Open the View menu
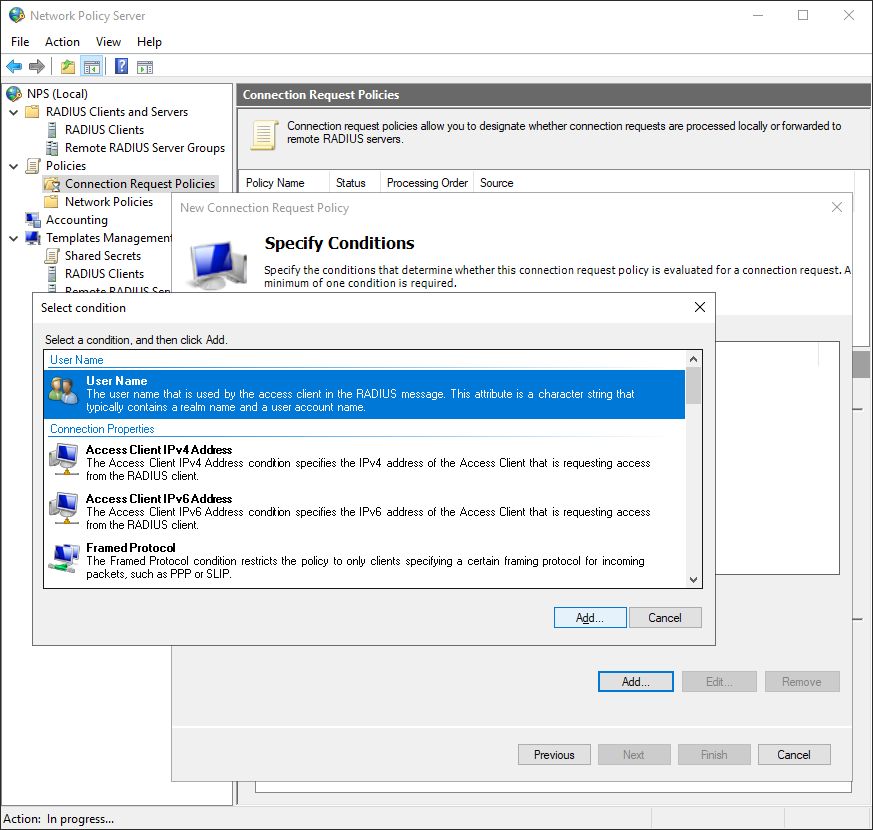 pyautogui.click(x=108, y=42)
